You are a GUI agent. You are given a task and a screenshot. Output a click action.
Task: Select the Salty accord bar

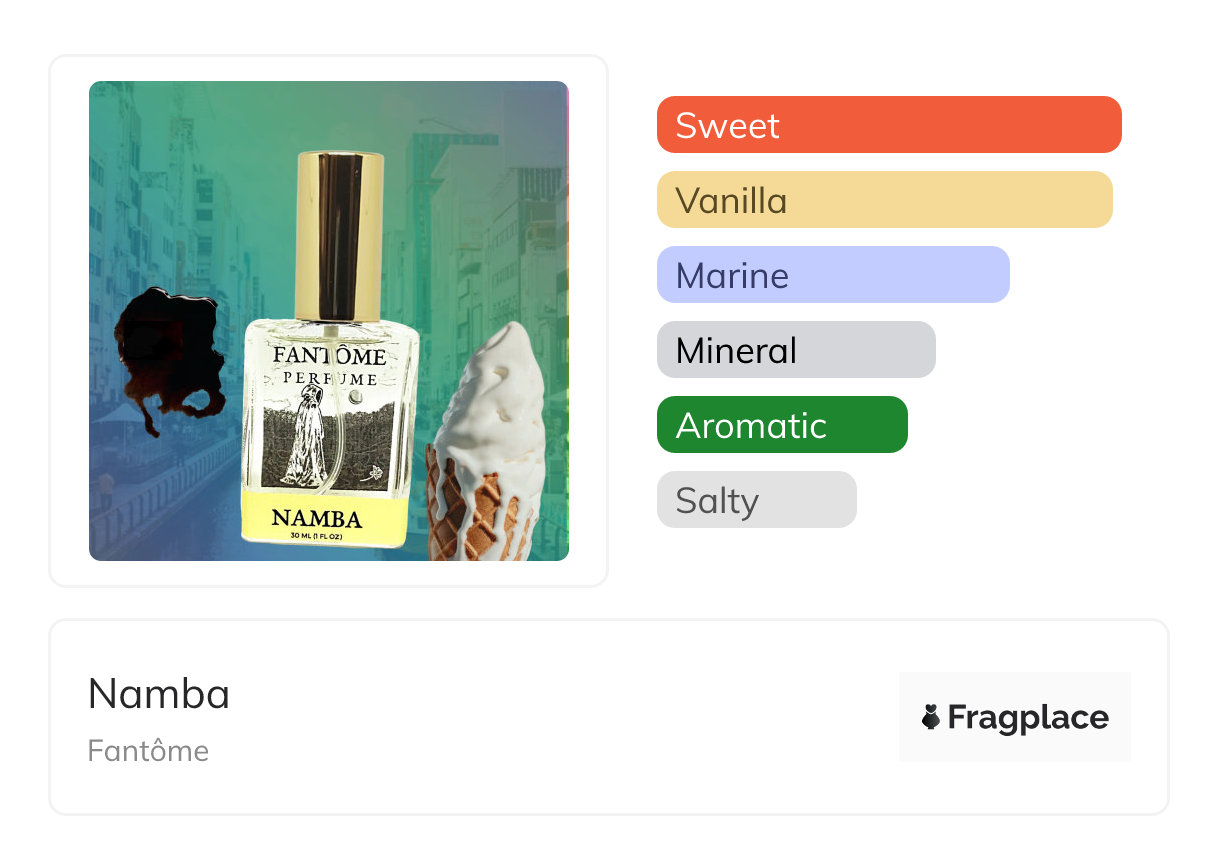[x=757, y=500]
